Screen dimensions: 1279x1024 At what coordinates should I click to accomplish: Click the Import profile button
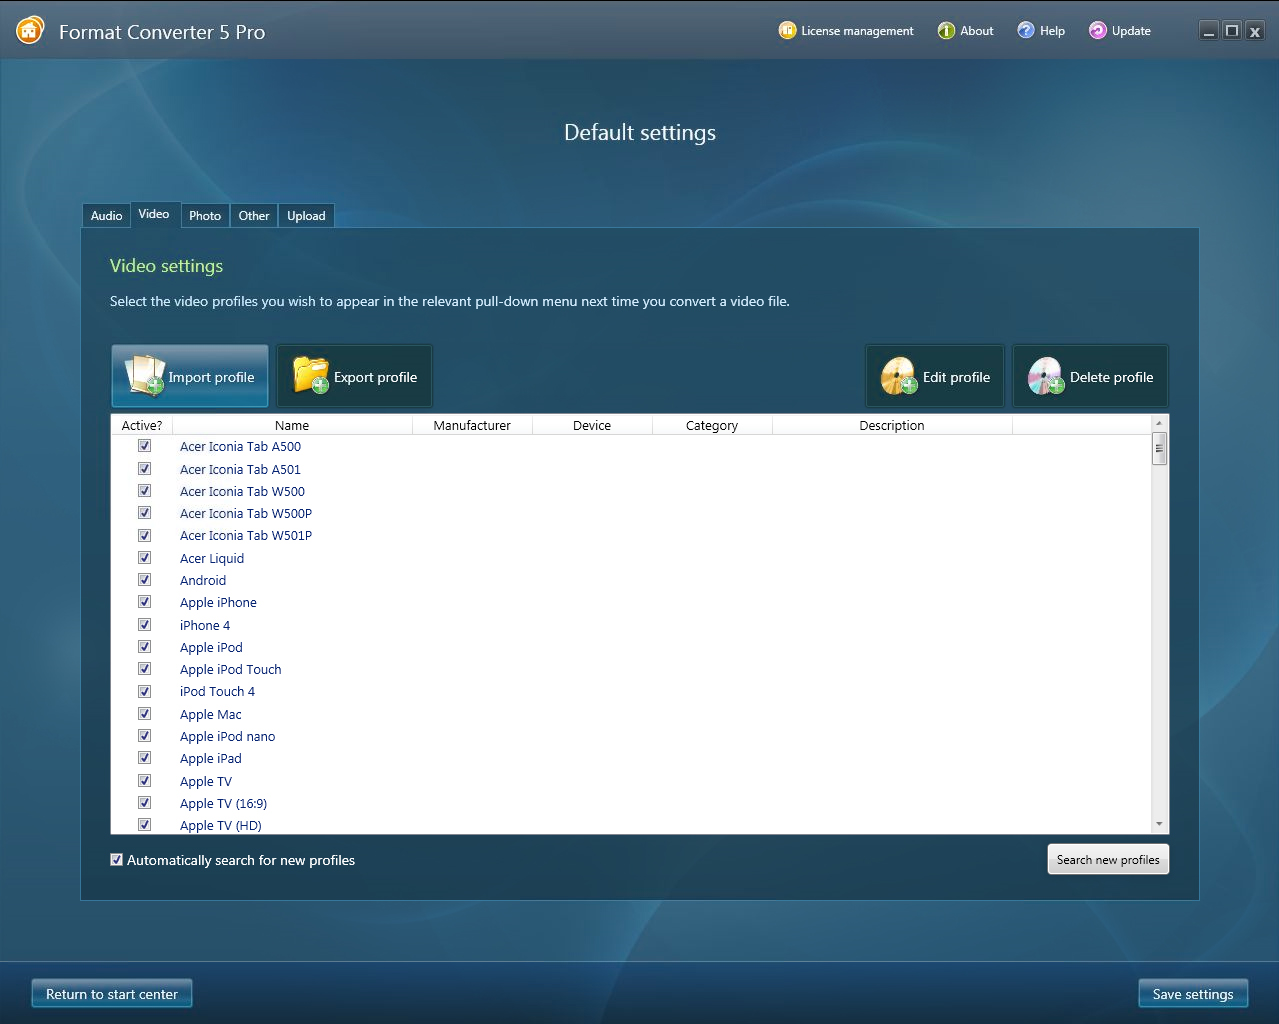click(x=190, y=377)
